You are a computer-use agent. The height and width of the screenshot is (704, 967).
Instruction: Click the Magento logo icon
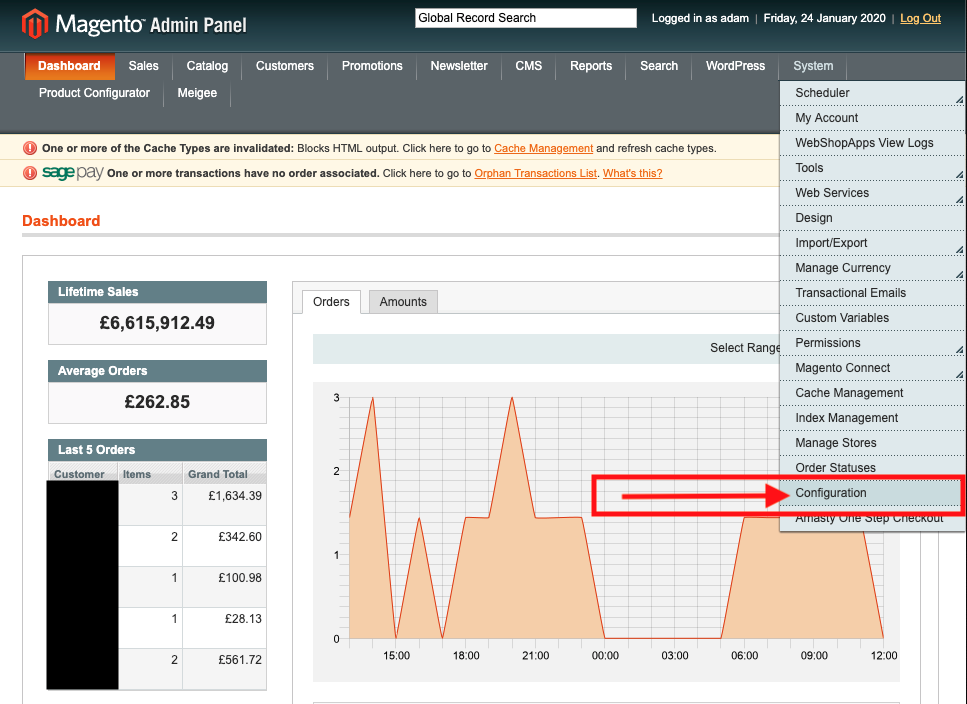pos(35,23)
